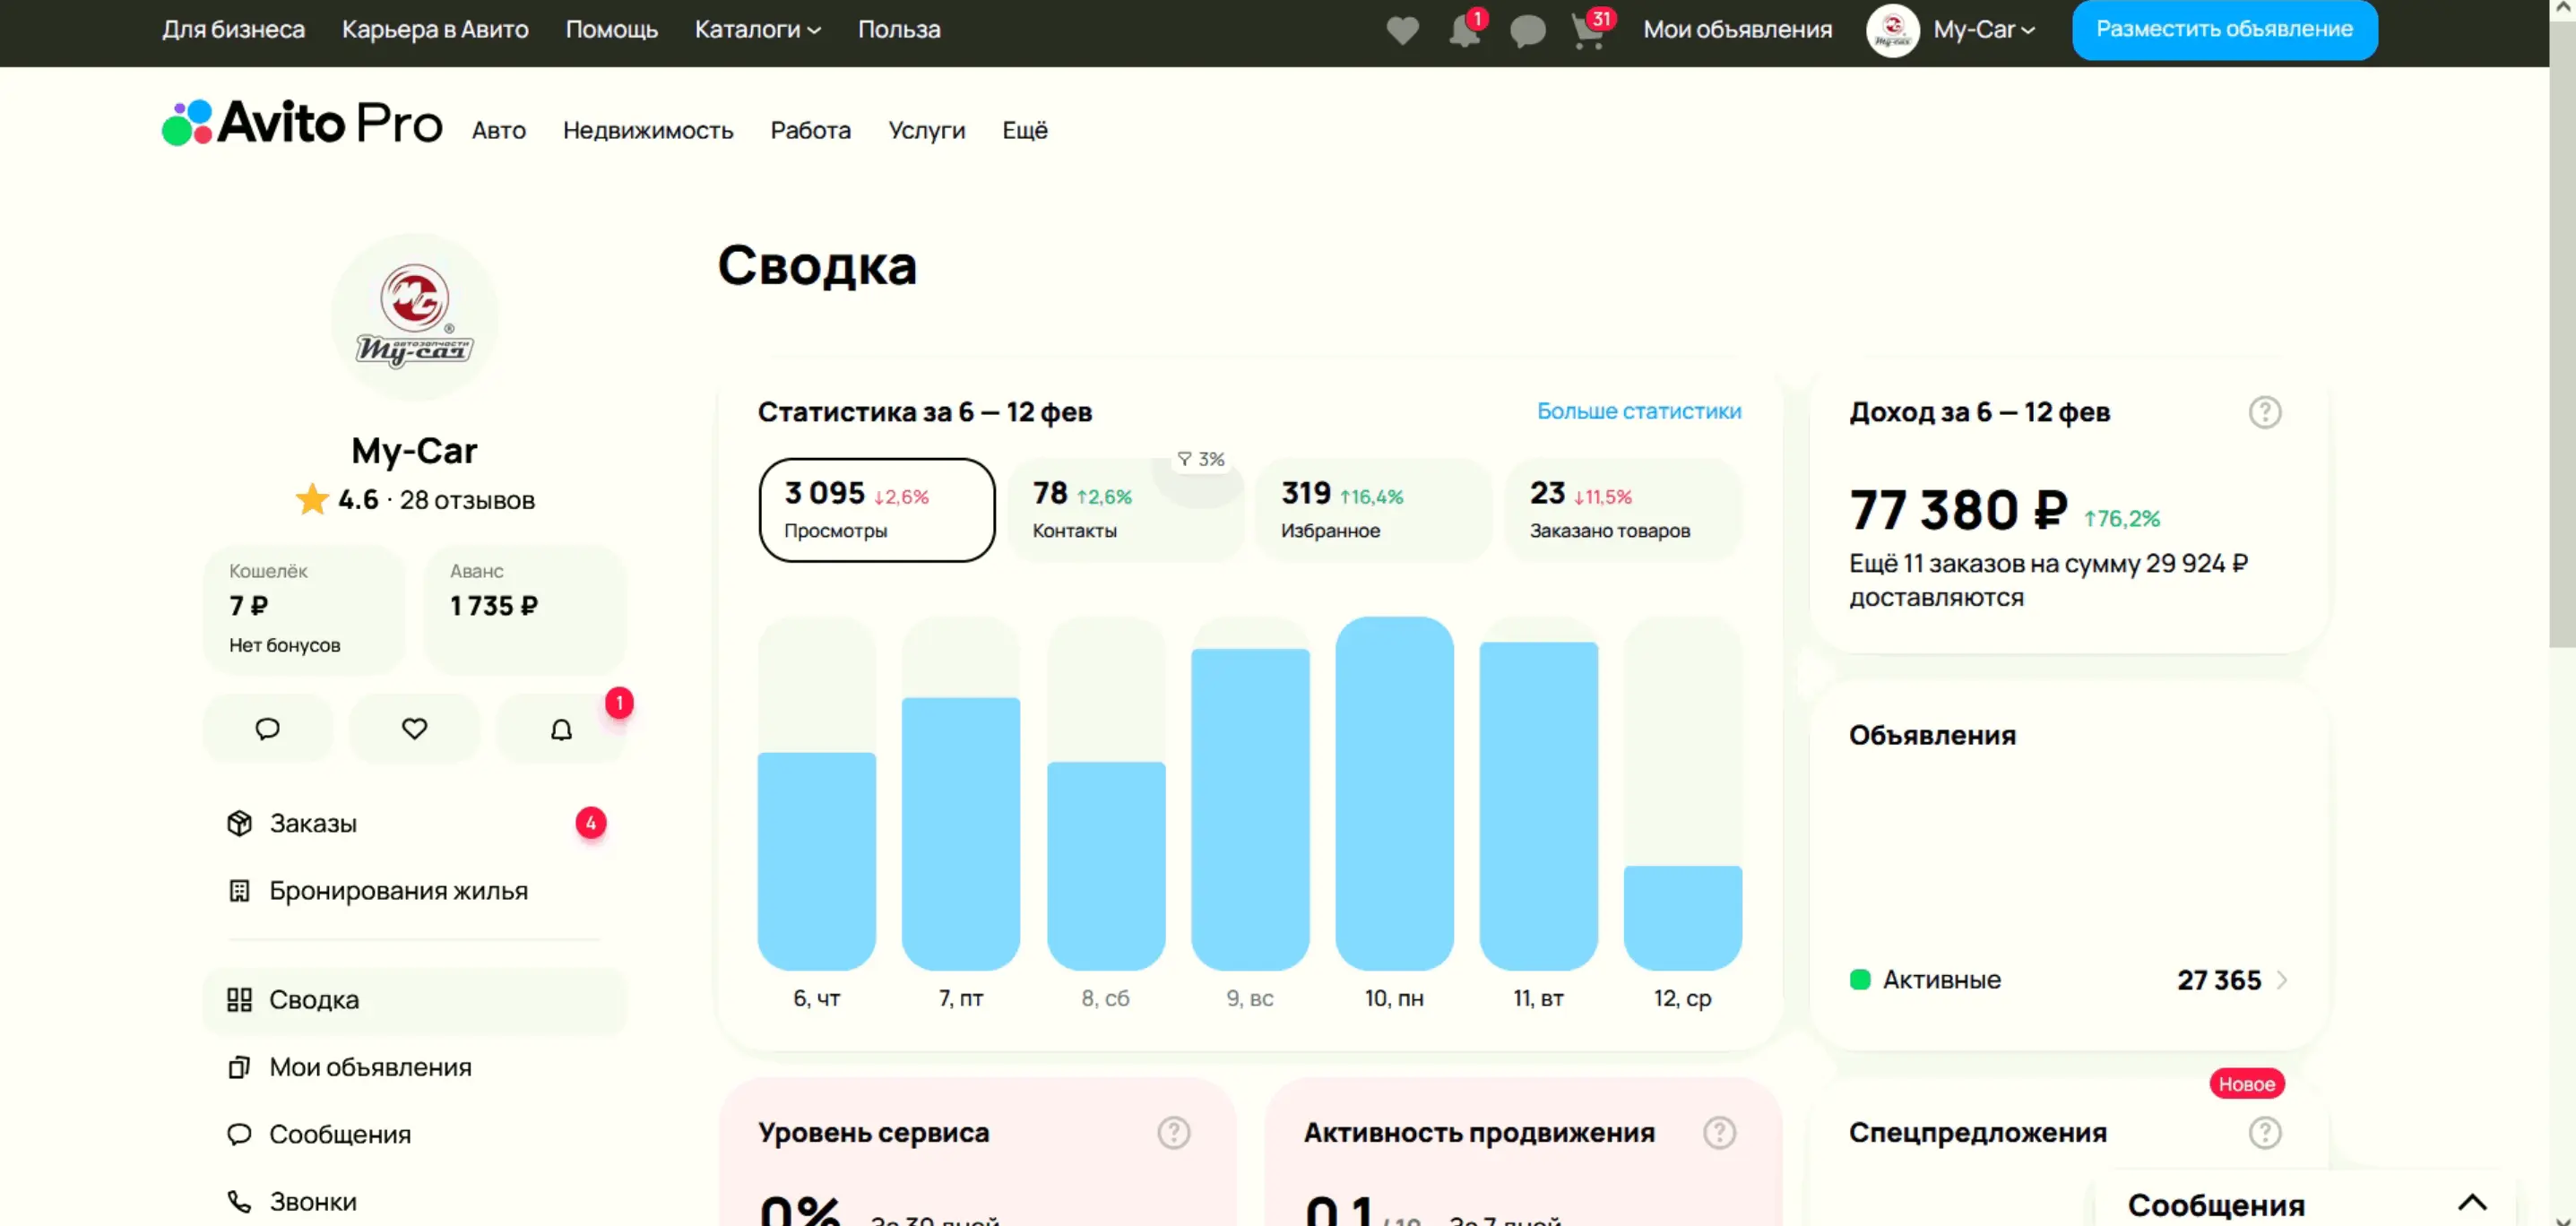Screen dimensions: 2576x1226
Task: Click the Разместить объявление button
Action: click(x=2223, y=30)
